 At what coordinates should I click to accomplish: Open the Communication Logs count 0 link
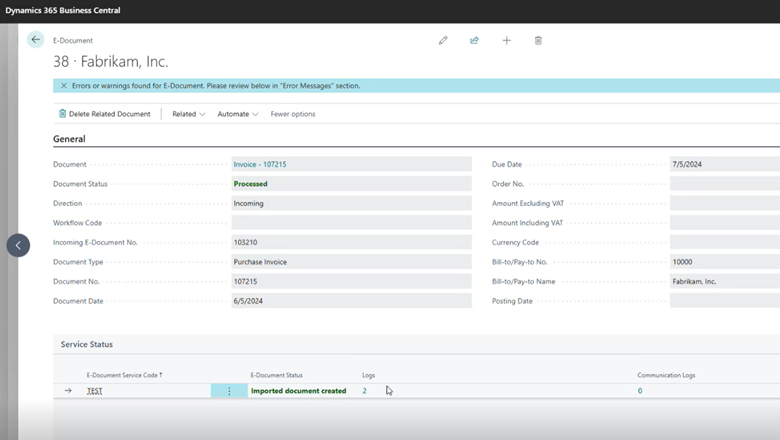click(640, 391)
